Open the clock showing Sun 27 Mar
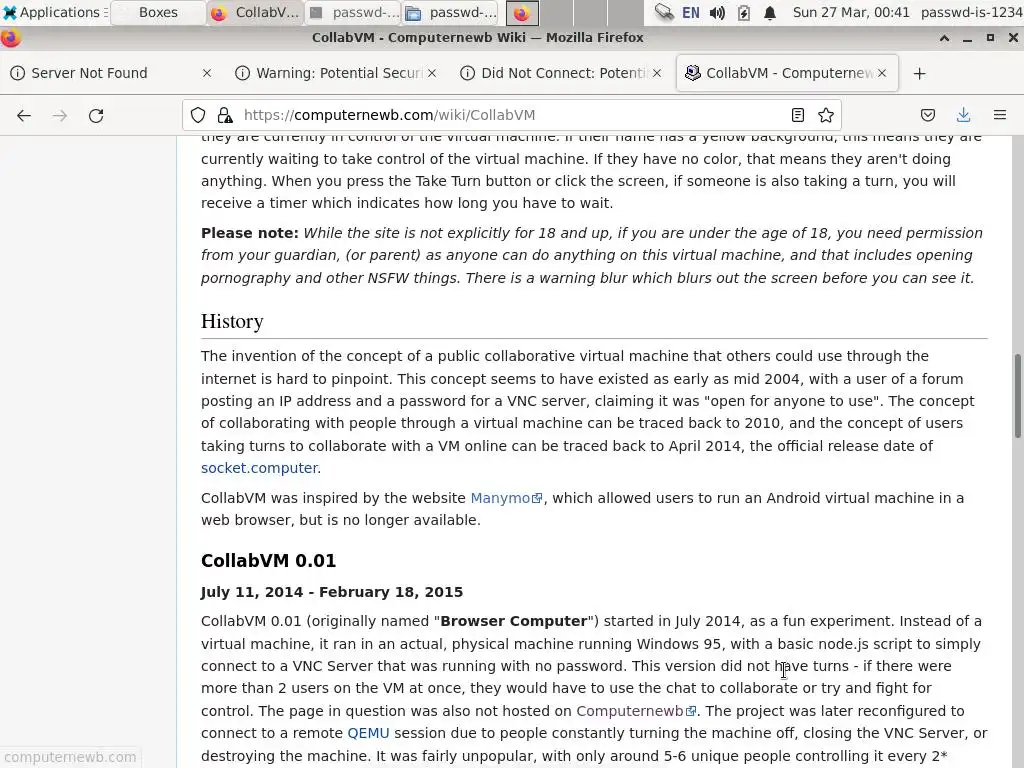The height and width of the screenshot is (768, 1024). [x=851, y=12]
